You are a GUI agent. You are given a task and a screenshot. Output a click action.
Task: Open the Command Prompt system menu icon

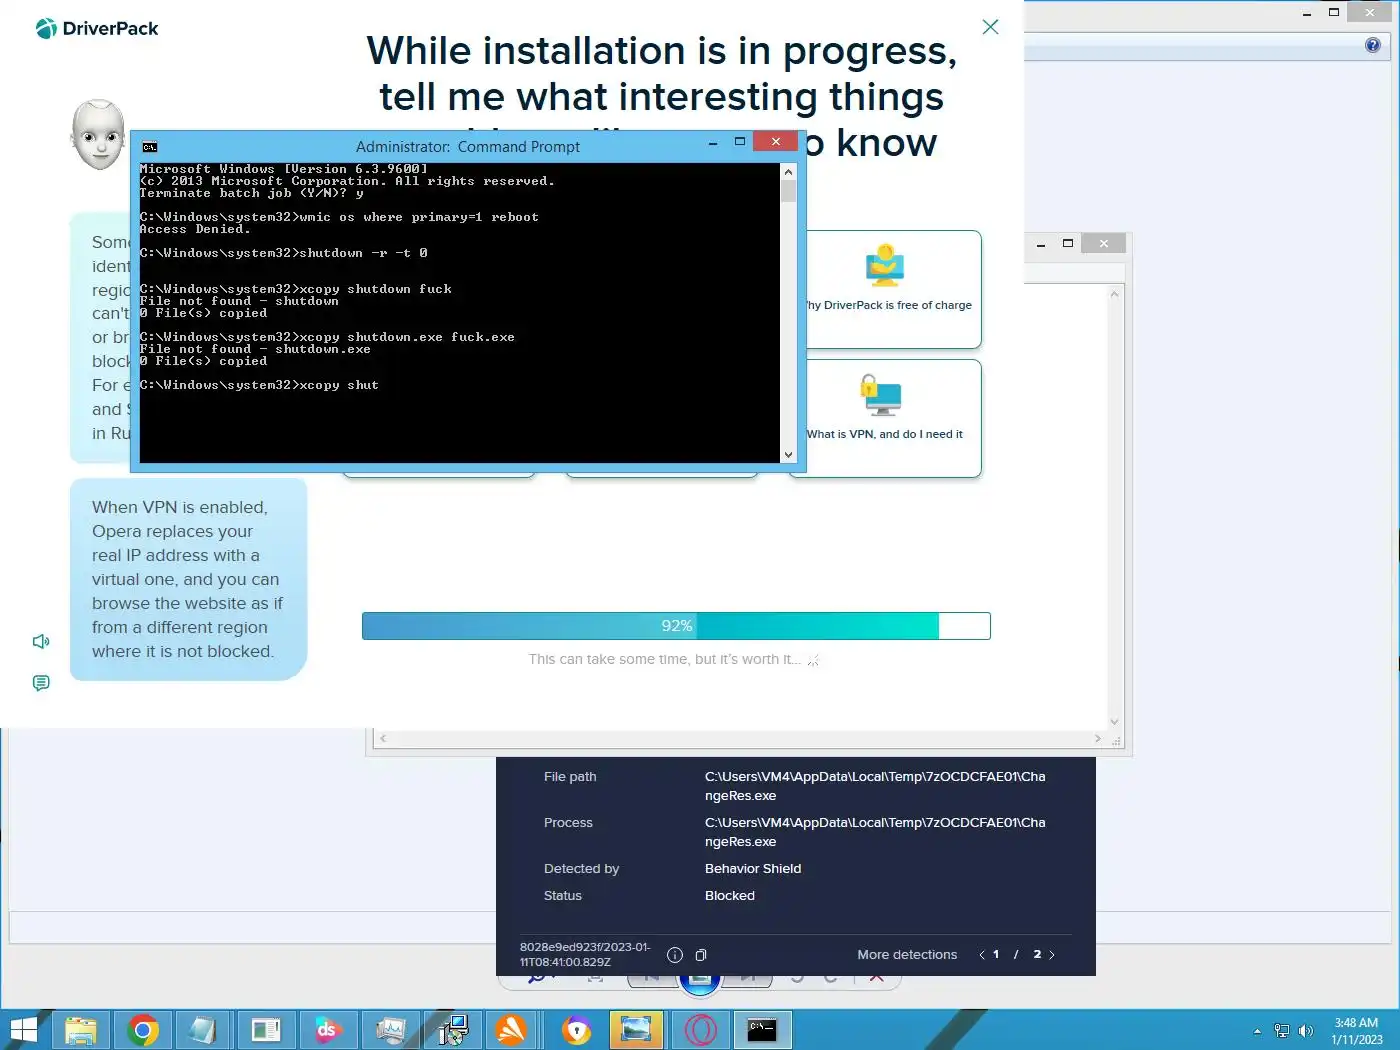[x=150, y=147]
